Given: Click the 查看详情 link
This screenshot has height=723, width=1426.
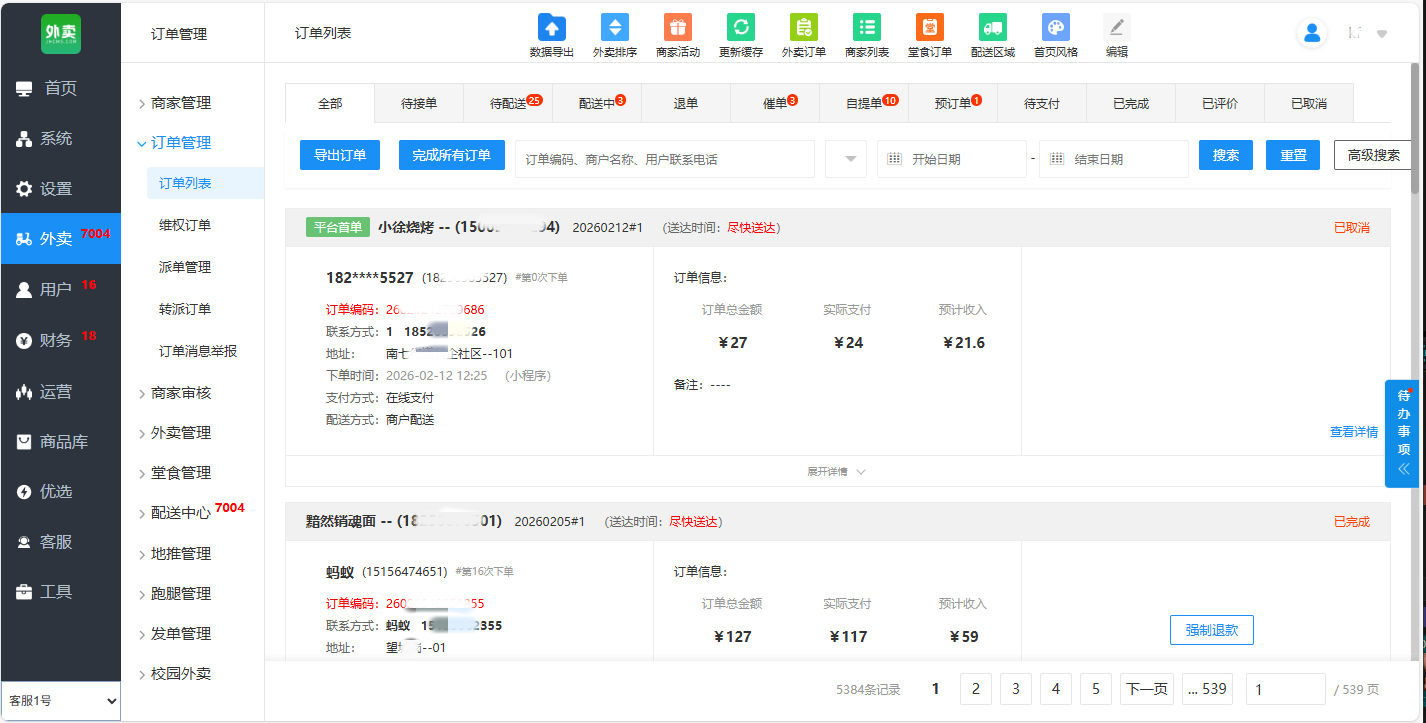Looking at the screenshot, I should (x=1353, y=432).
